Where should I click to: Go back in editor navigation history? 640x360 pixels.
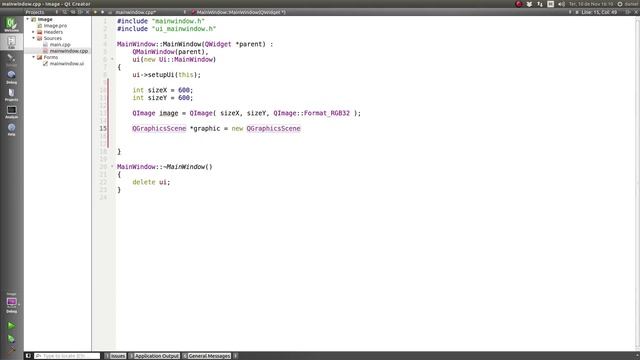pyautogui.click(x=96, y=12)
